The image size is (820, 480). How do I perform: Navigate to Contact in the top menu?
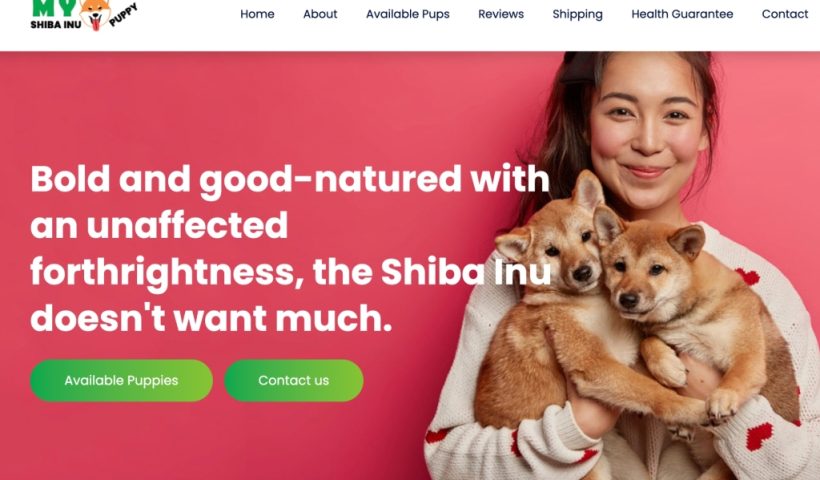click(x=785, y=14)
